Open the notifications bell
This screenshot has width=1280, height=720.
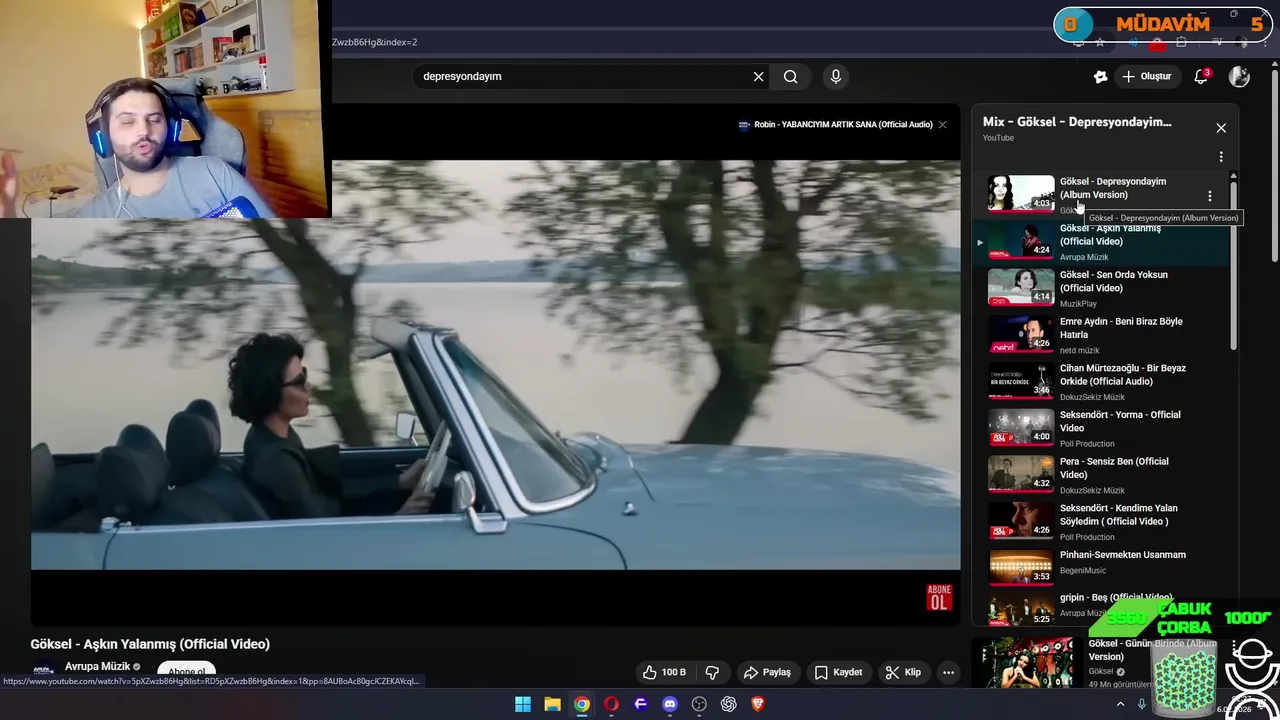coord(1202,76)
